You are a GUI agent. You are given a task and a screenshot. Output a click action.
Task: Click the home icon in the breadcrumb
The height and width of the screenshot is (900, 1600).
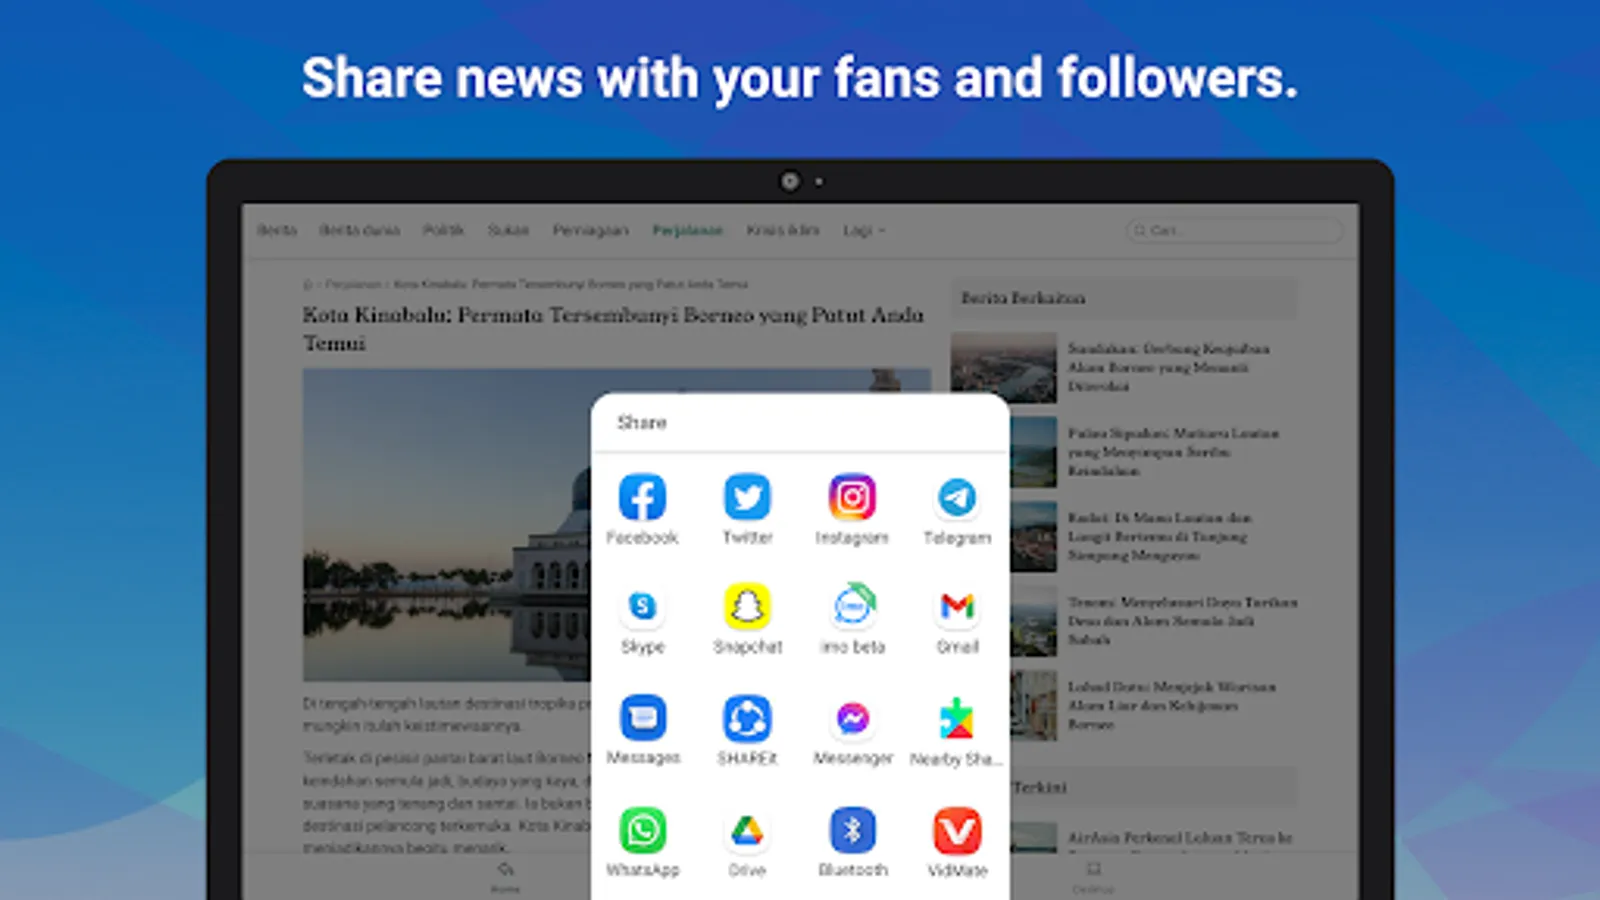(308, 284)
